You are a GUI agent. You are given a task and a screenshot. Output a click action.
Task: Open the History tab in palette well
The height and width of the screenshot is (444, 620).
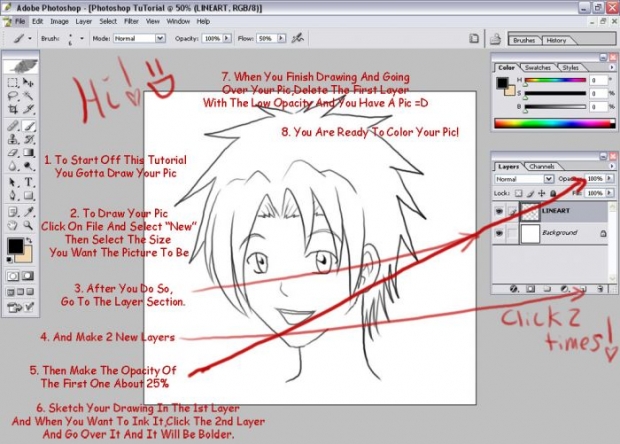pyautogui.click(x=556, y=40)
